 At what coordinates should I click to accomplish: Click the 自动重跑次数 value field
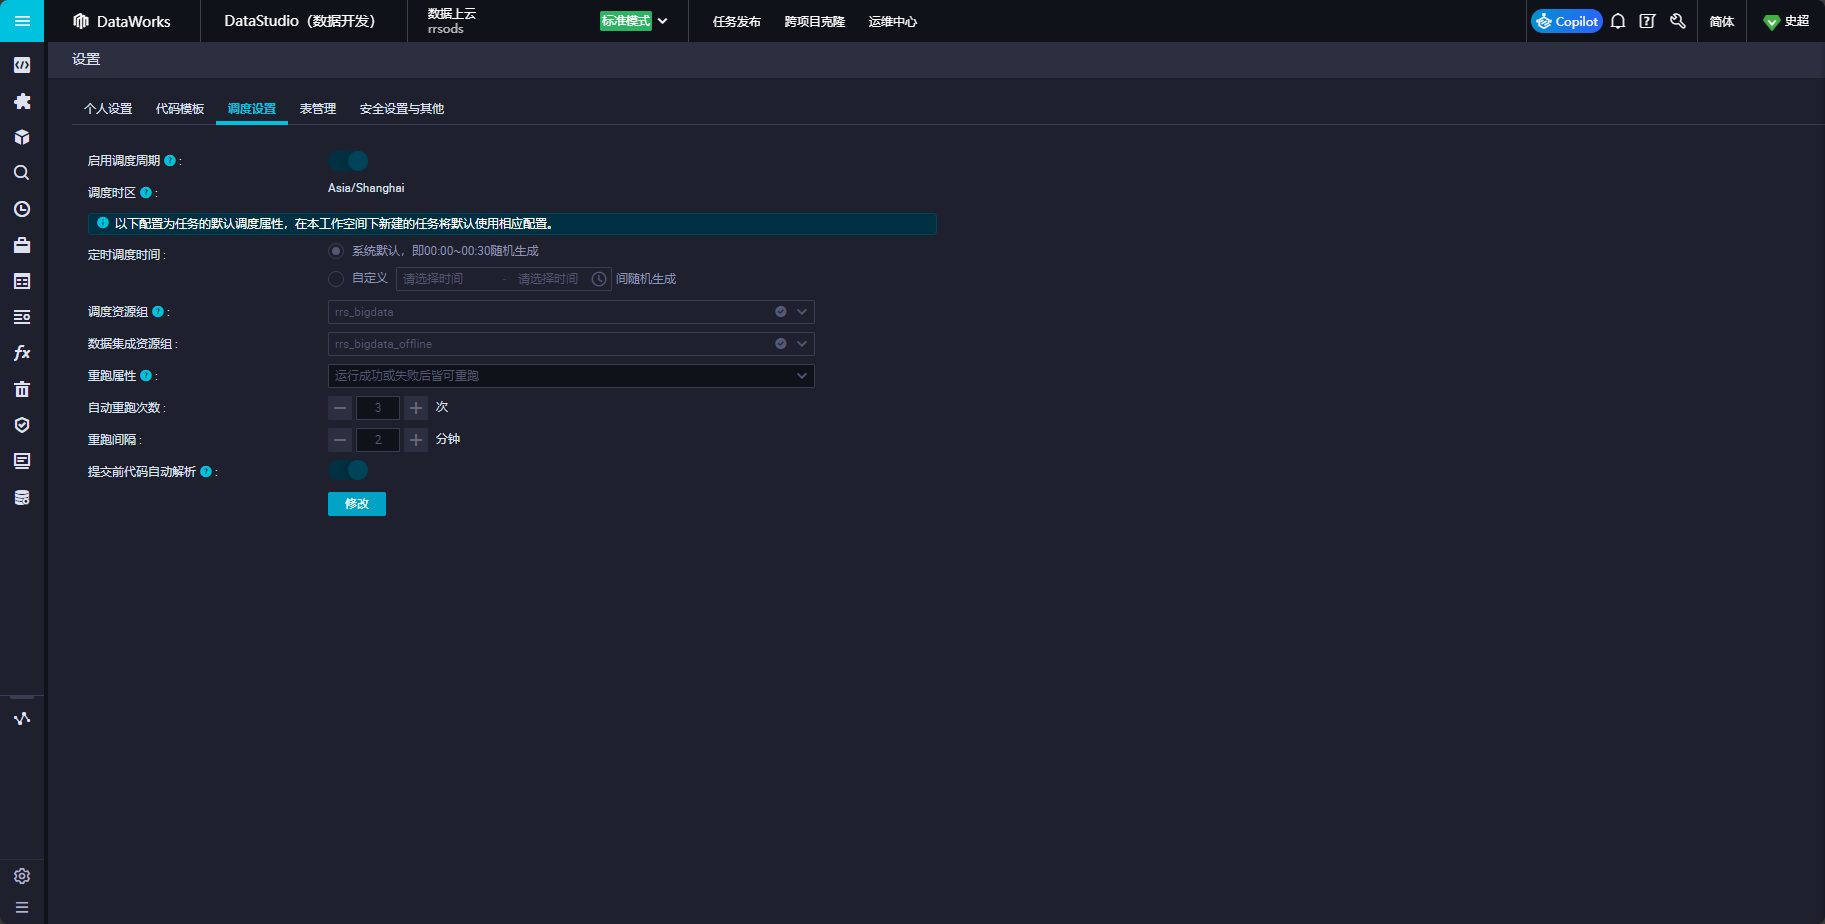click(378, 408)
